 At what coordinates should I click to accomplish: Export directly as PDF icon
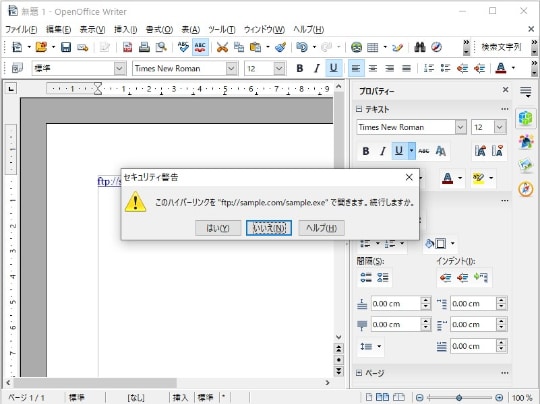point(127,47)
